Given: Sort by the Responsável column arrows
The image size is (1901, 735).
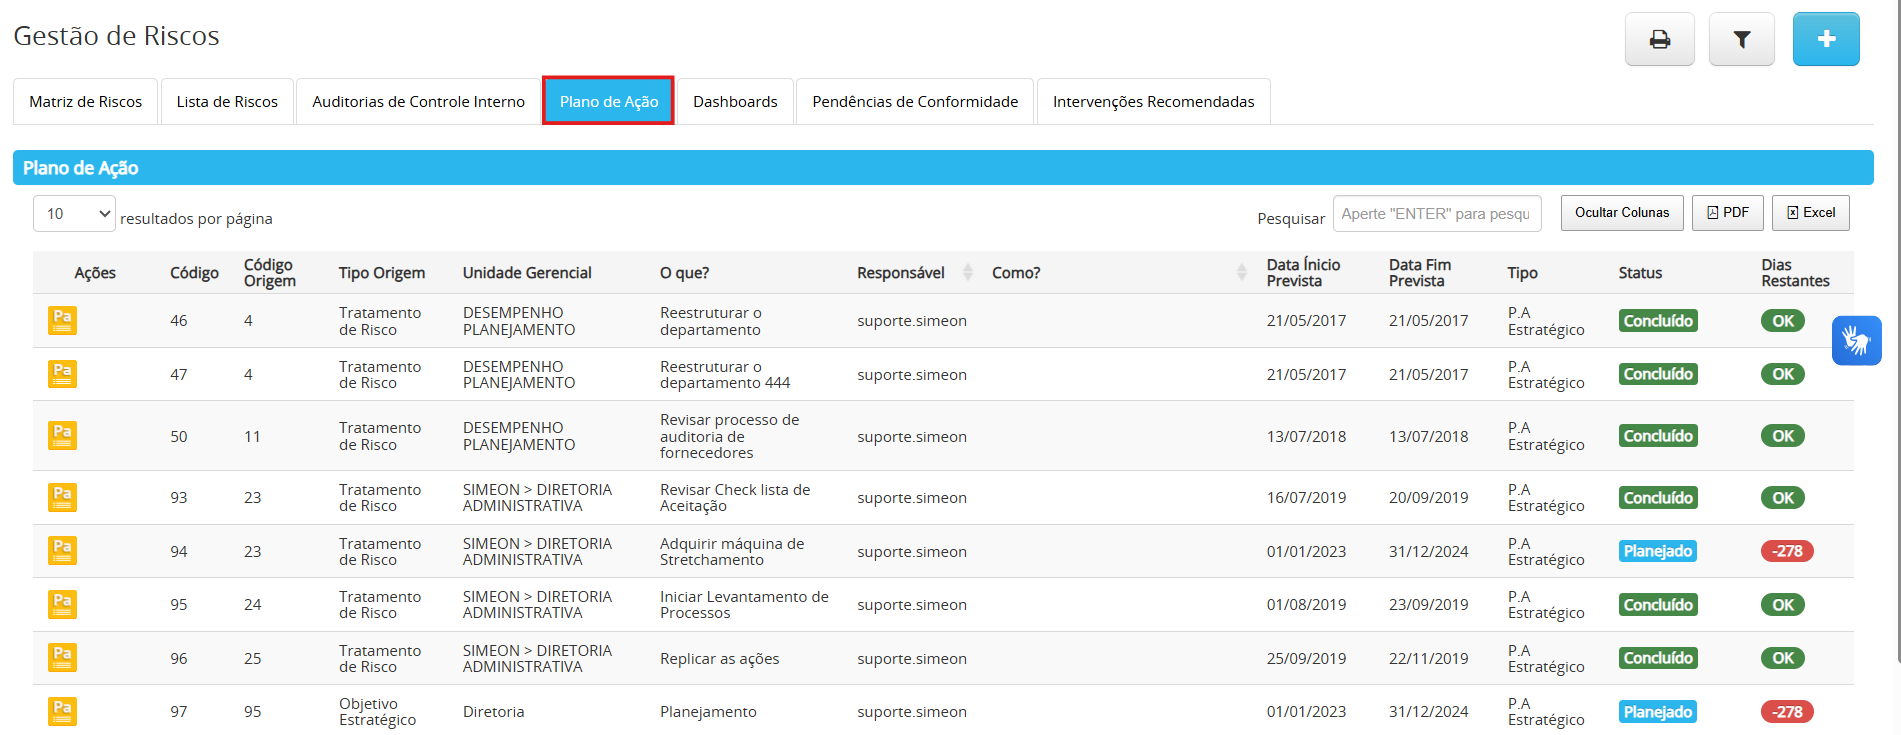Looking at the screenshot, I should tap(967, 273).
